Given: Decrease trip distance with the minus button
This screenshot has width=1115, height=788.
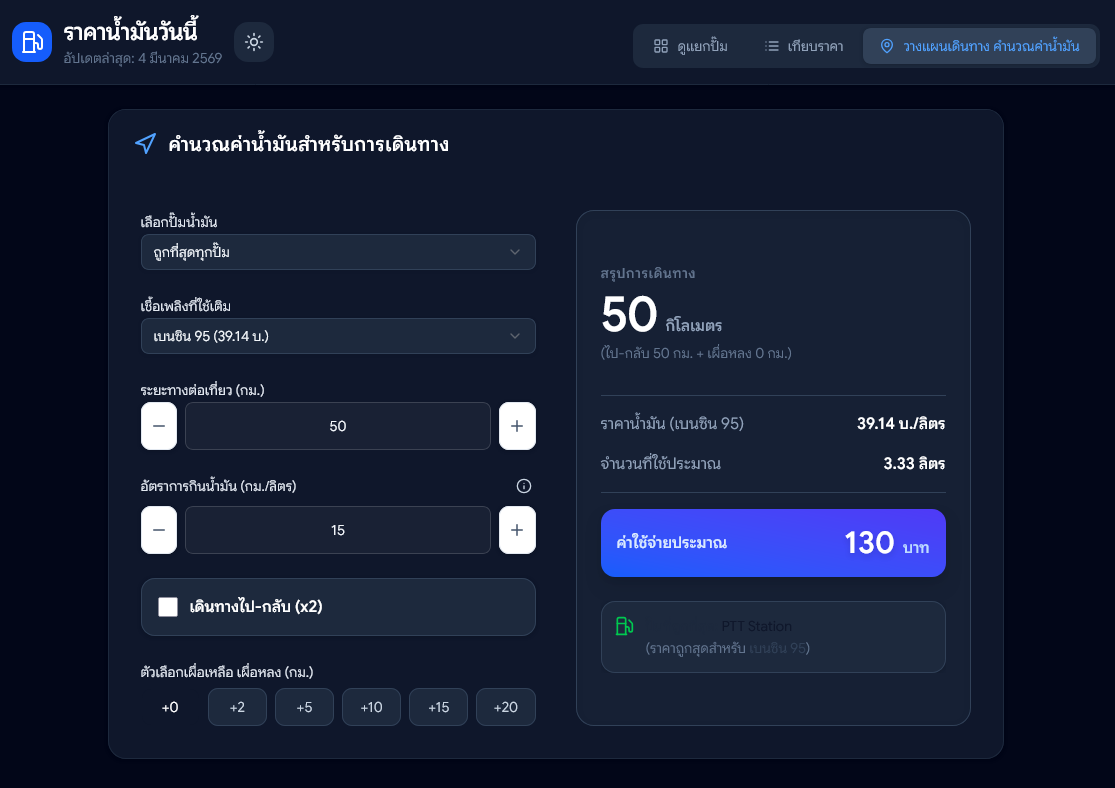Looking at the screenshot, I should 159,426.
